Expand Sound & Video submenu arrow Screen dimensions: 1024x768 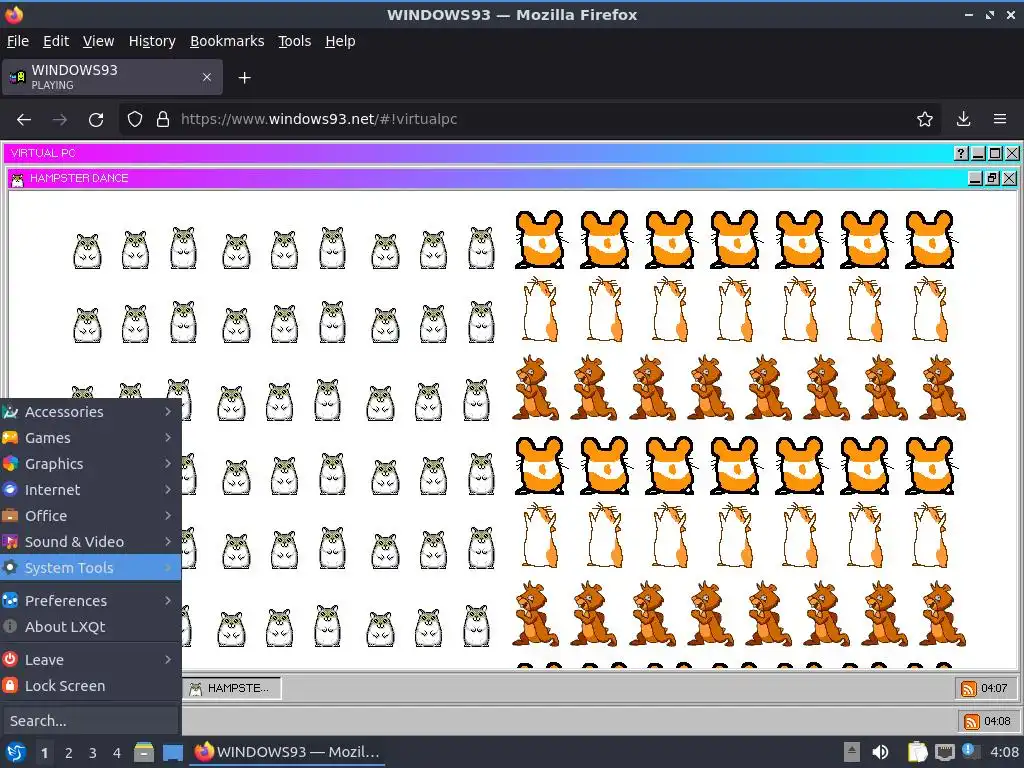coord(168,541)
